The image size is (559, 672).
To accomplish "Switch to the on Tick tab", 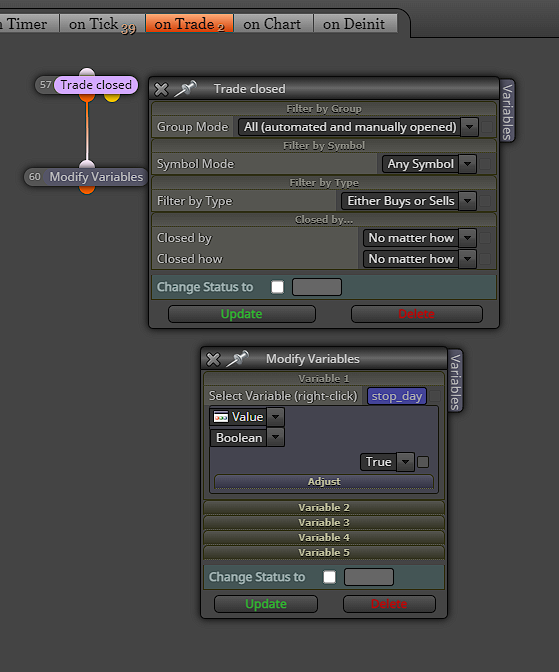I will [102, 24].
